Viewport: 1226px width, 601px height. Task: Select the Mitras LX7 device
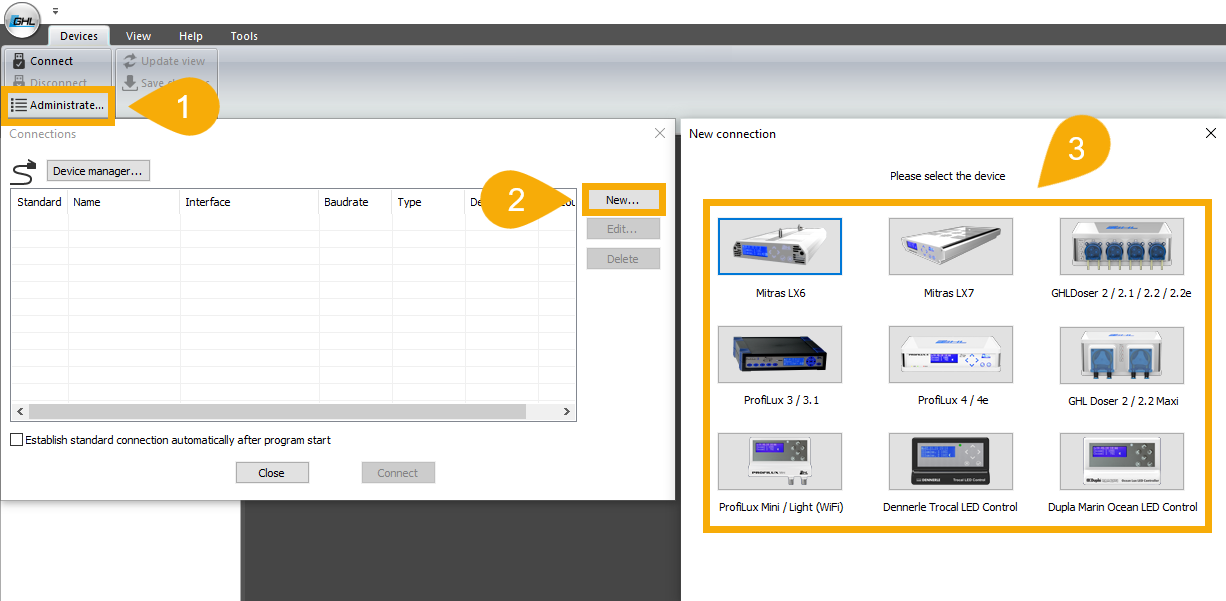(x=950, y=246)
